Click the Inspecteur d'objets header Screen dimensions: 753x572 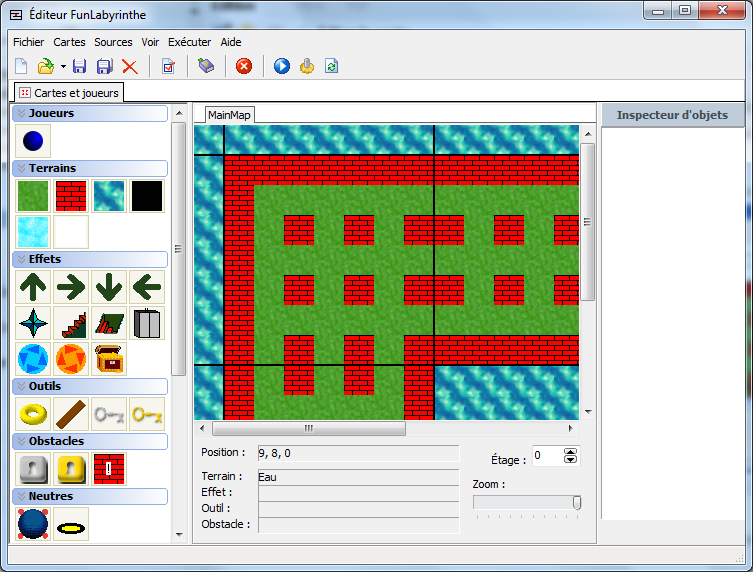tap(672, 115)
